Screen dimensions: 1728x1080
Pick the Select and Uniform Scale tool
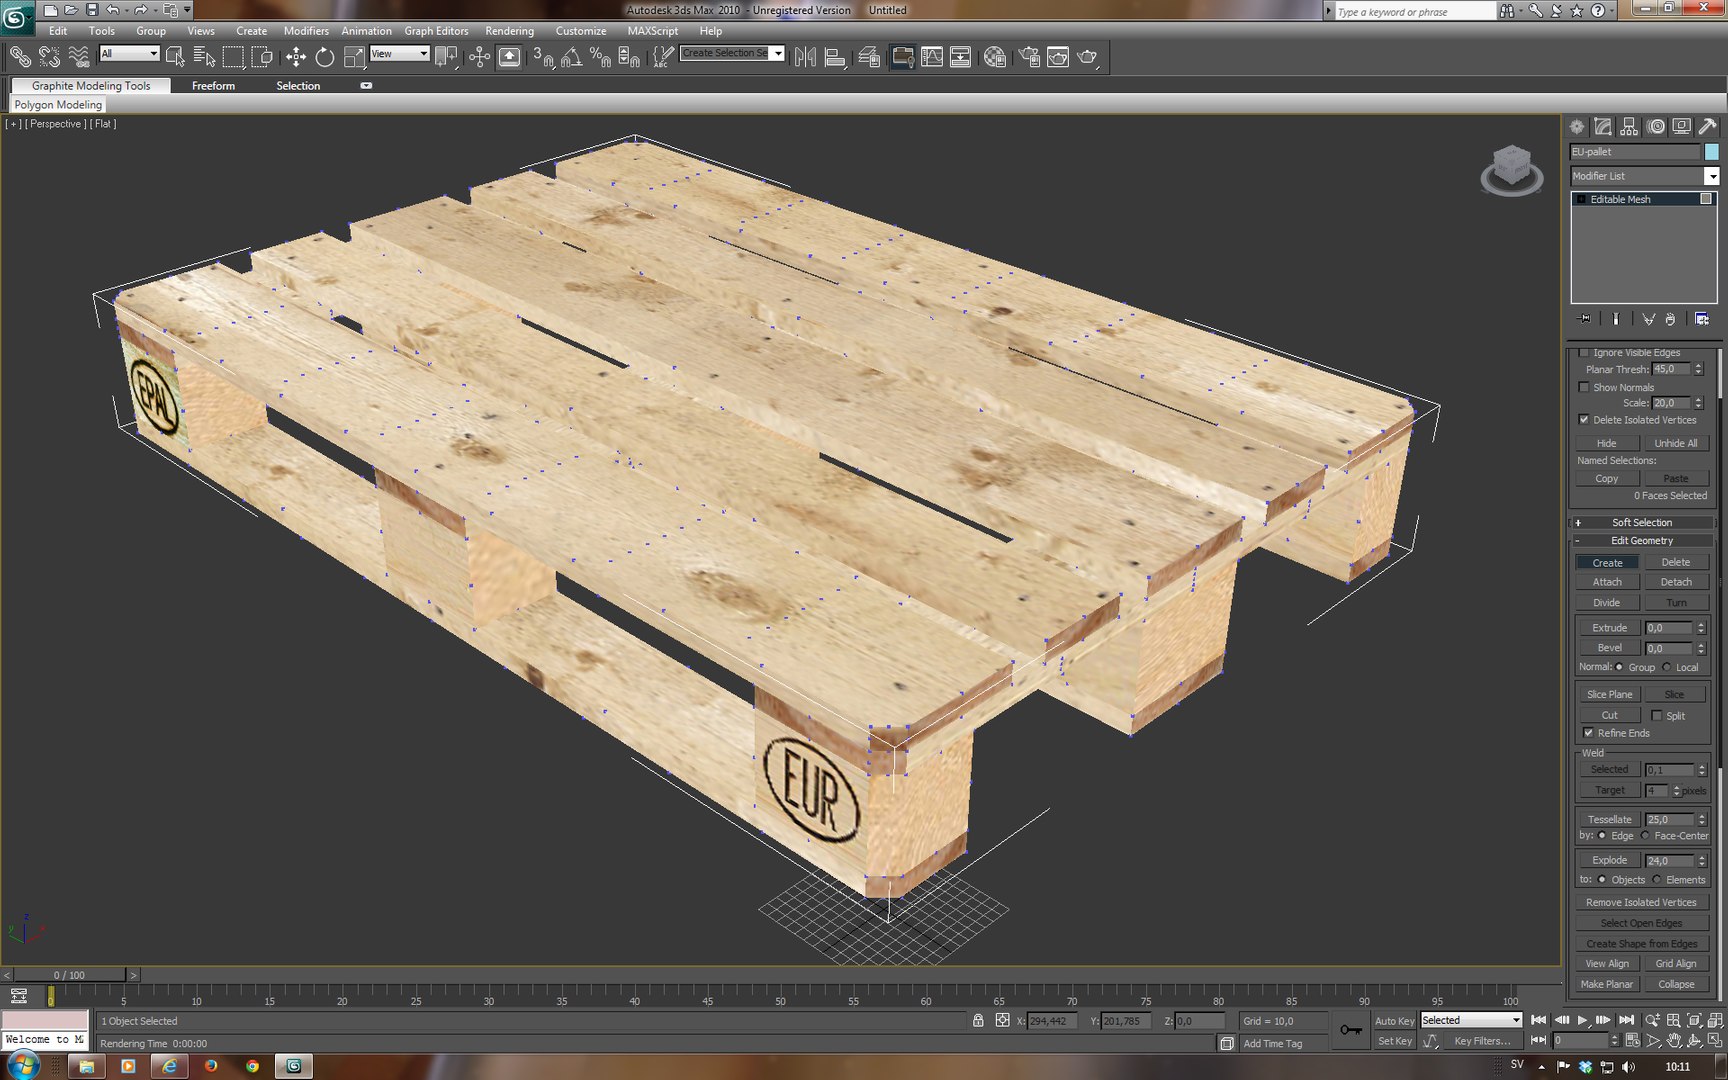pyautogui.click(x=354, y=57)
